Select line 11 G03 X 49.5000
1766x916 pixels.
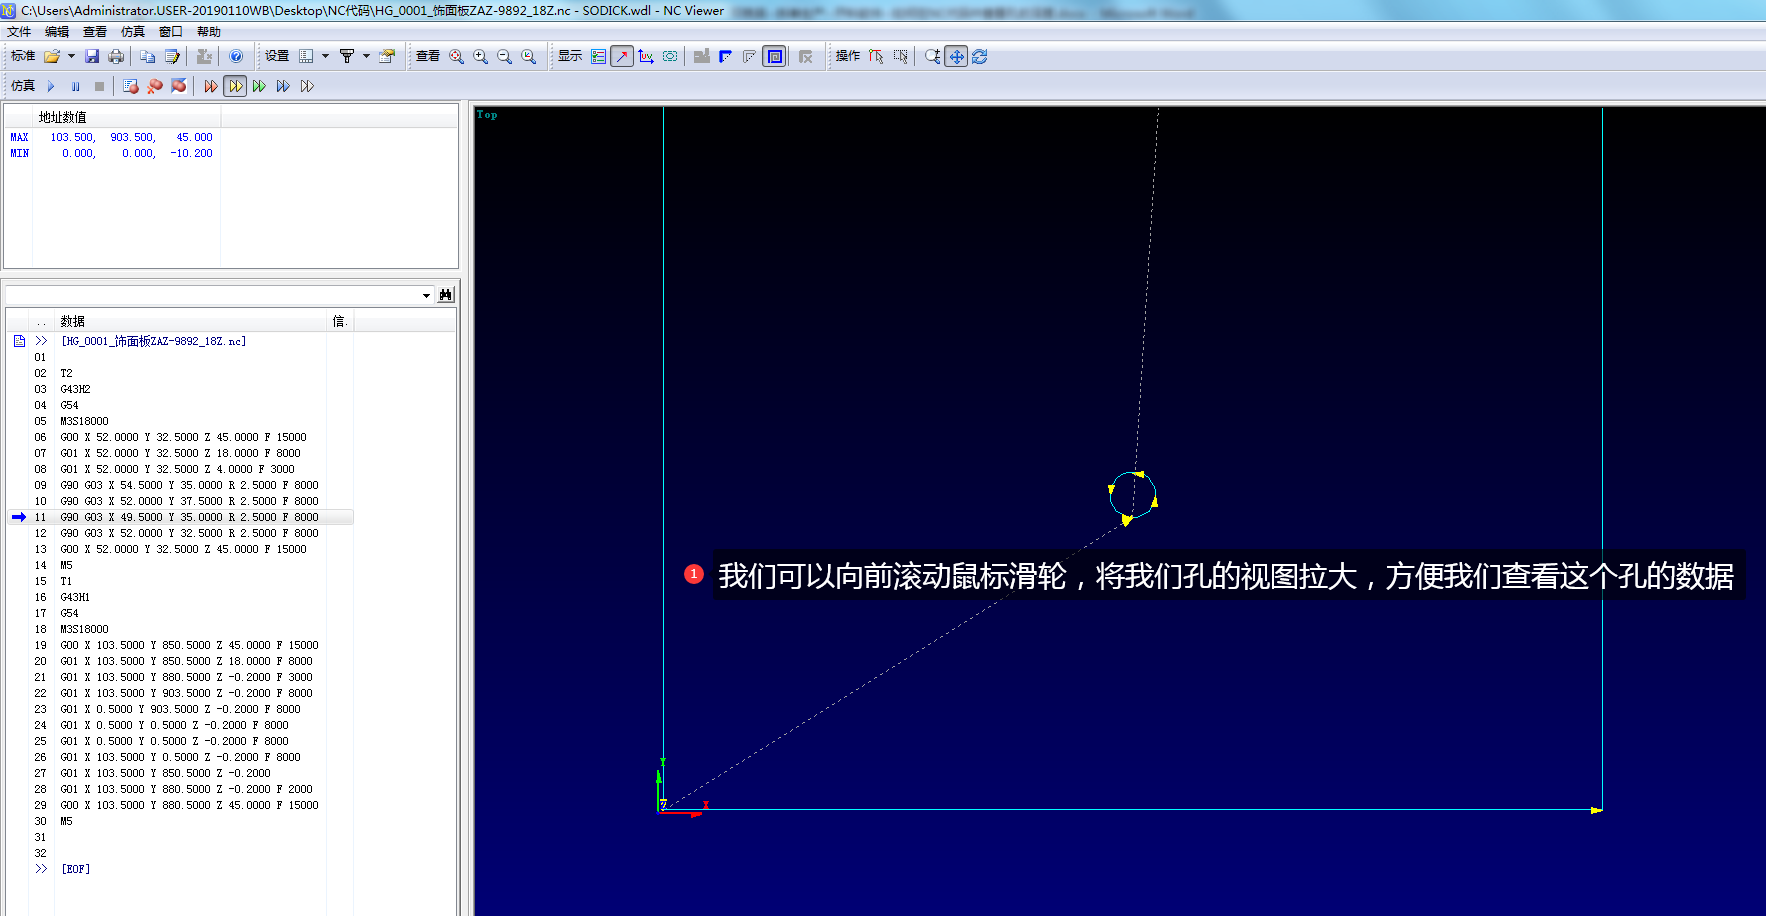click(180, 517)
